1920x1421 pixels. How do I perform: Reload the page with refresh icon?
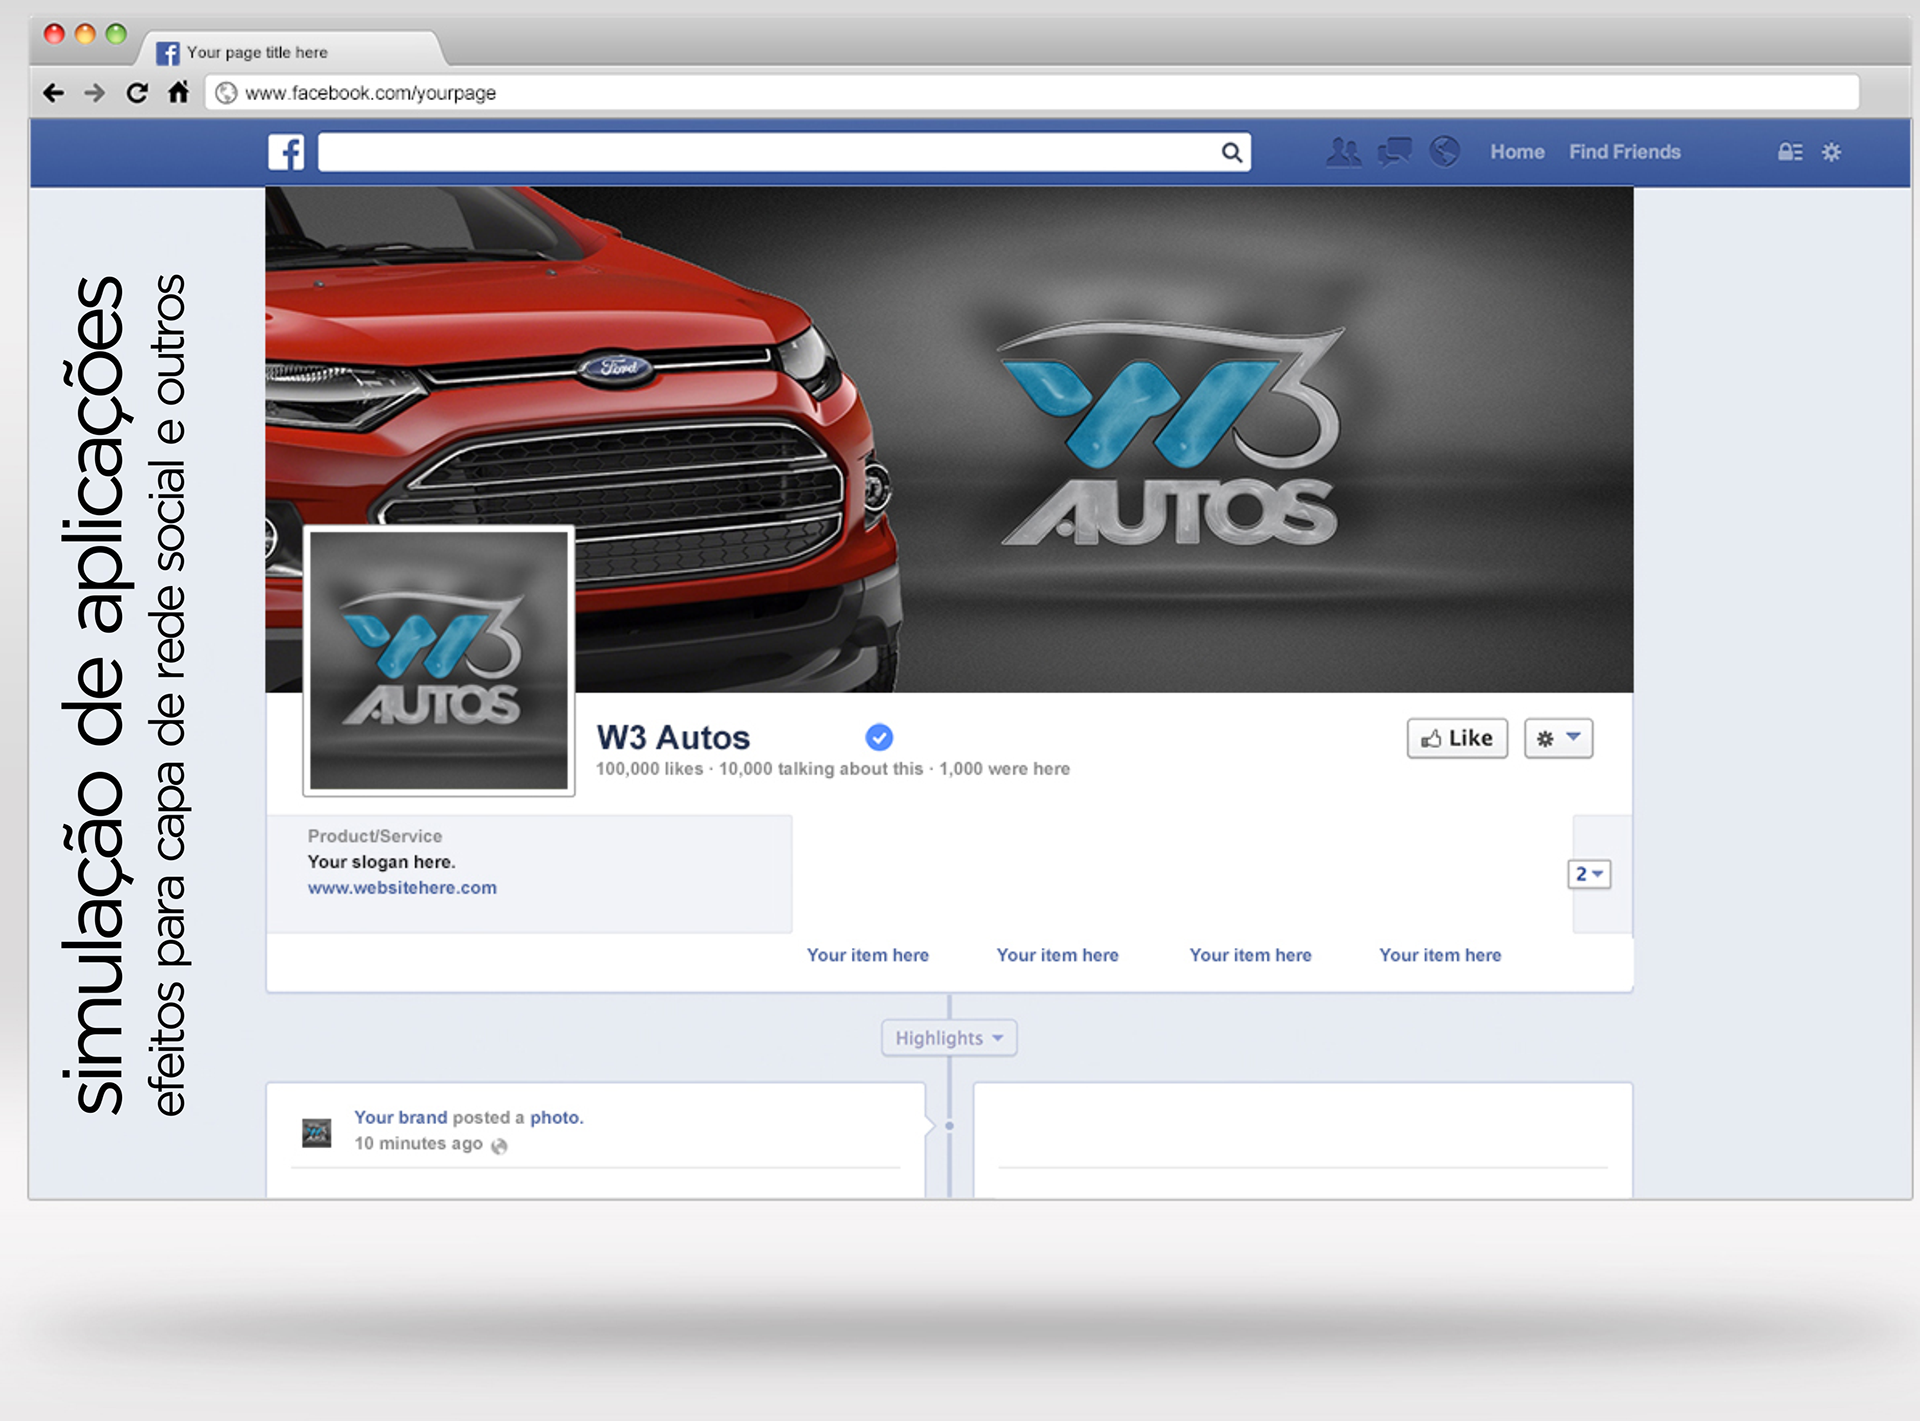[x=137, y=93]
